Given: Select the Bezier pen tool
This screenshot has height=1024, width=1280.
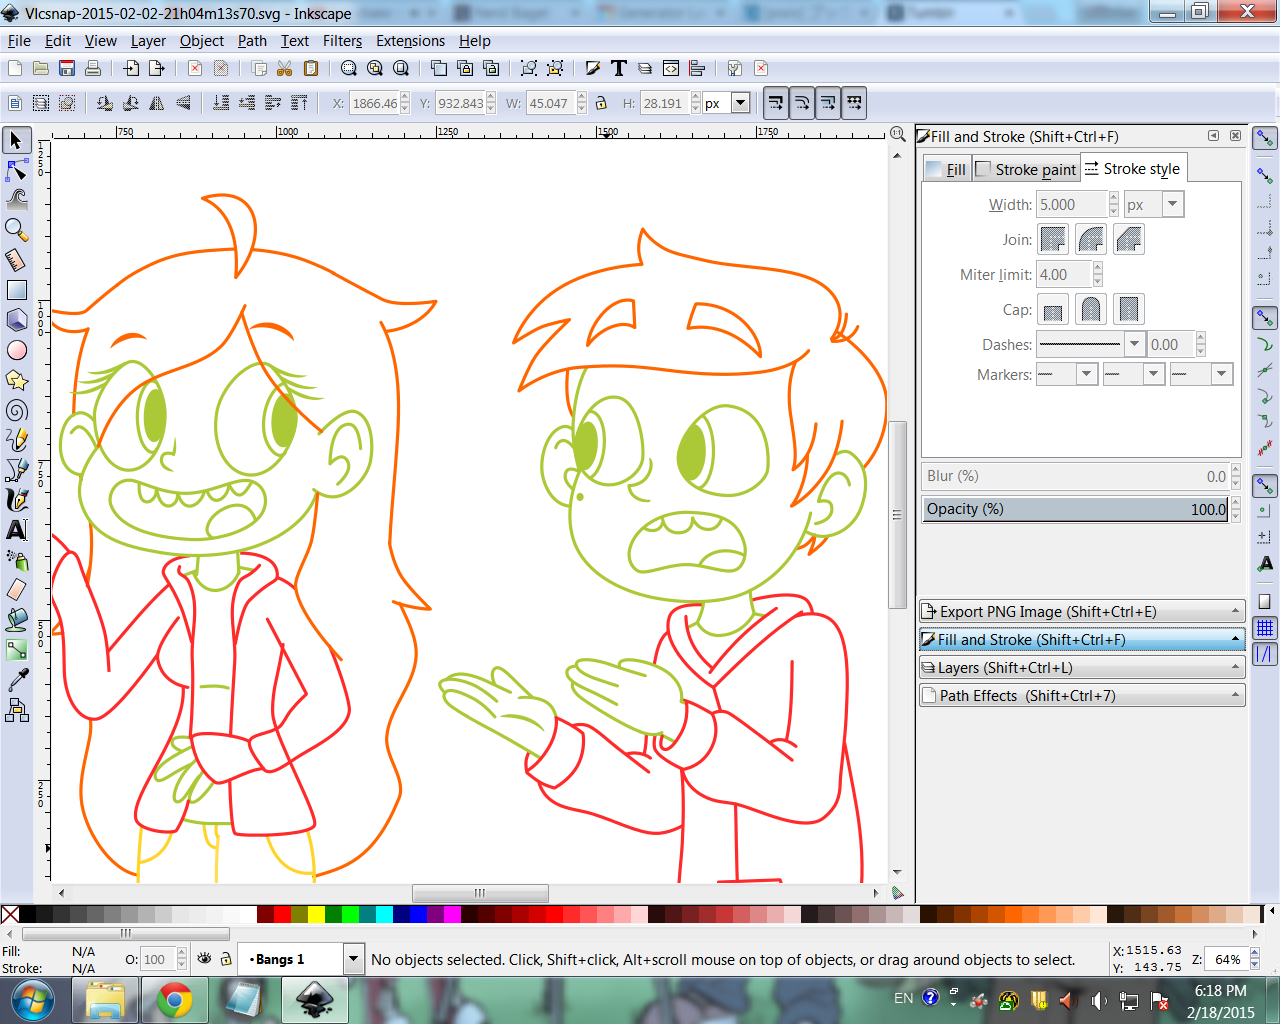Looking at the screenshot, I should [x=17, y=470].
